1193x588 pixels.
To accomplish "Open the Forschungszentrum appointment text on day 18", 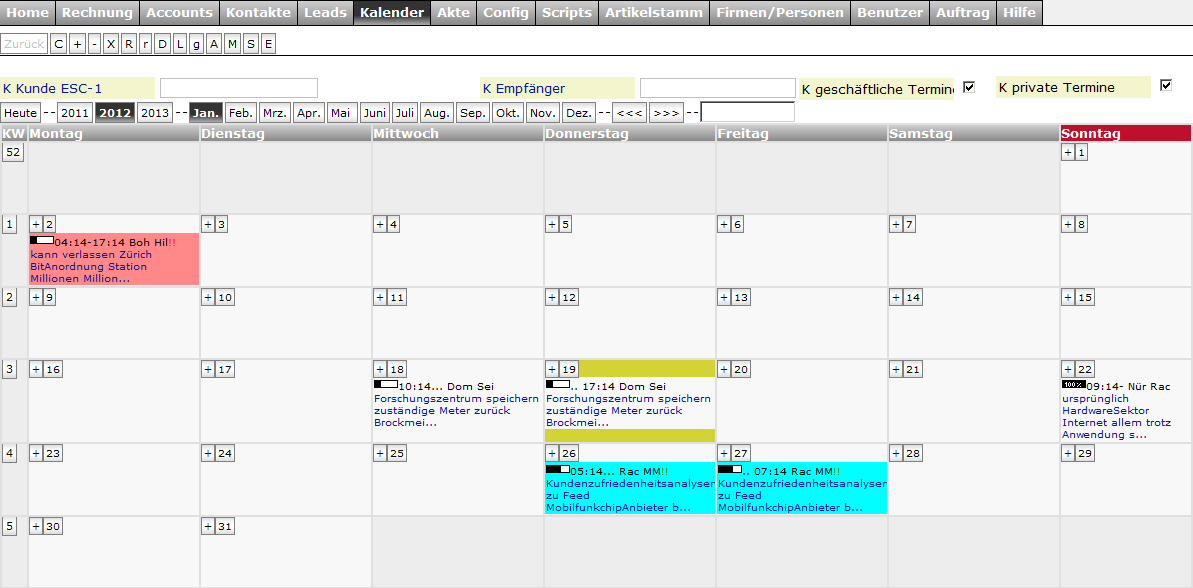I will click(457, 410).
